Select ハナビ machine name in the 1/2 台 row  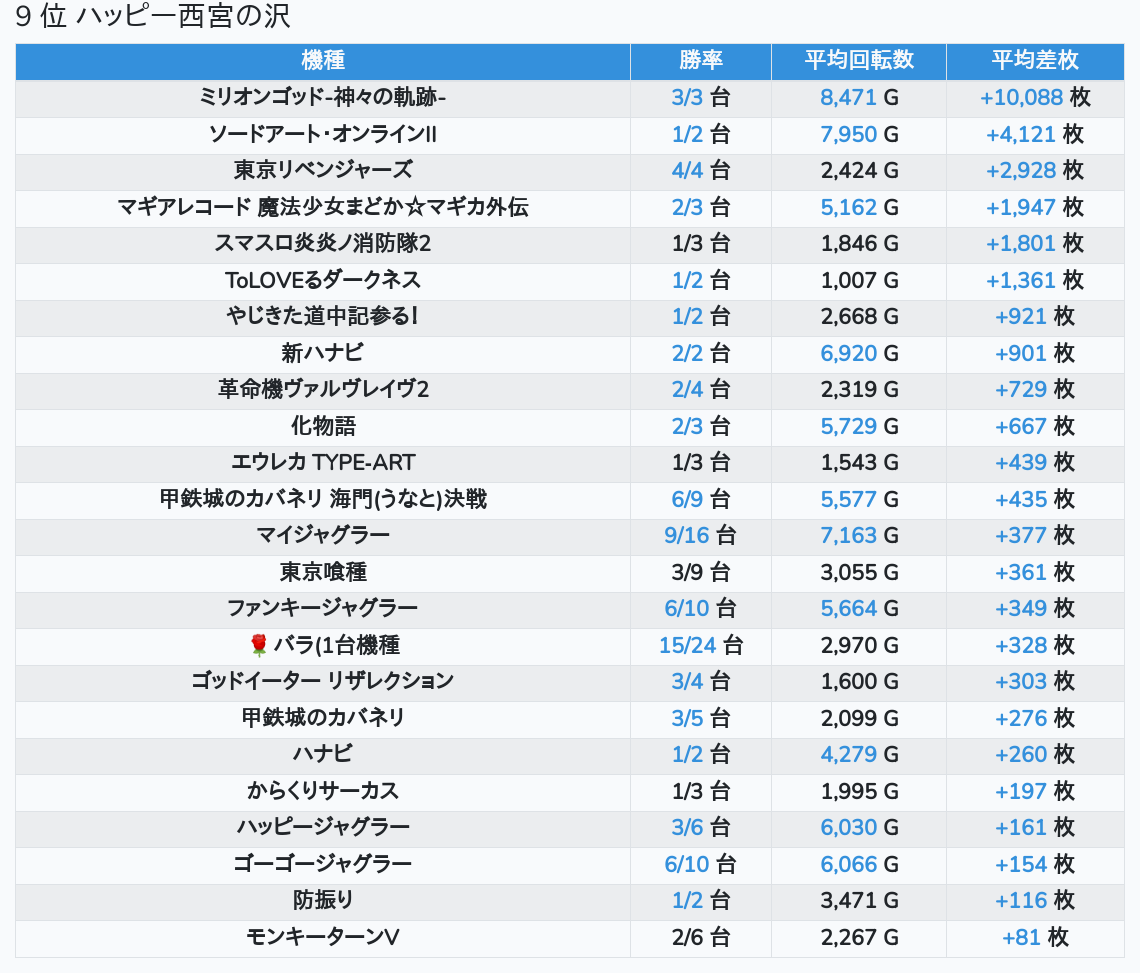click(323, 754)
